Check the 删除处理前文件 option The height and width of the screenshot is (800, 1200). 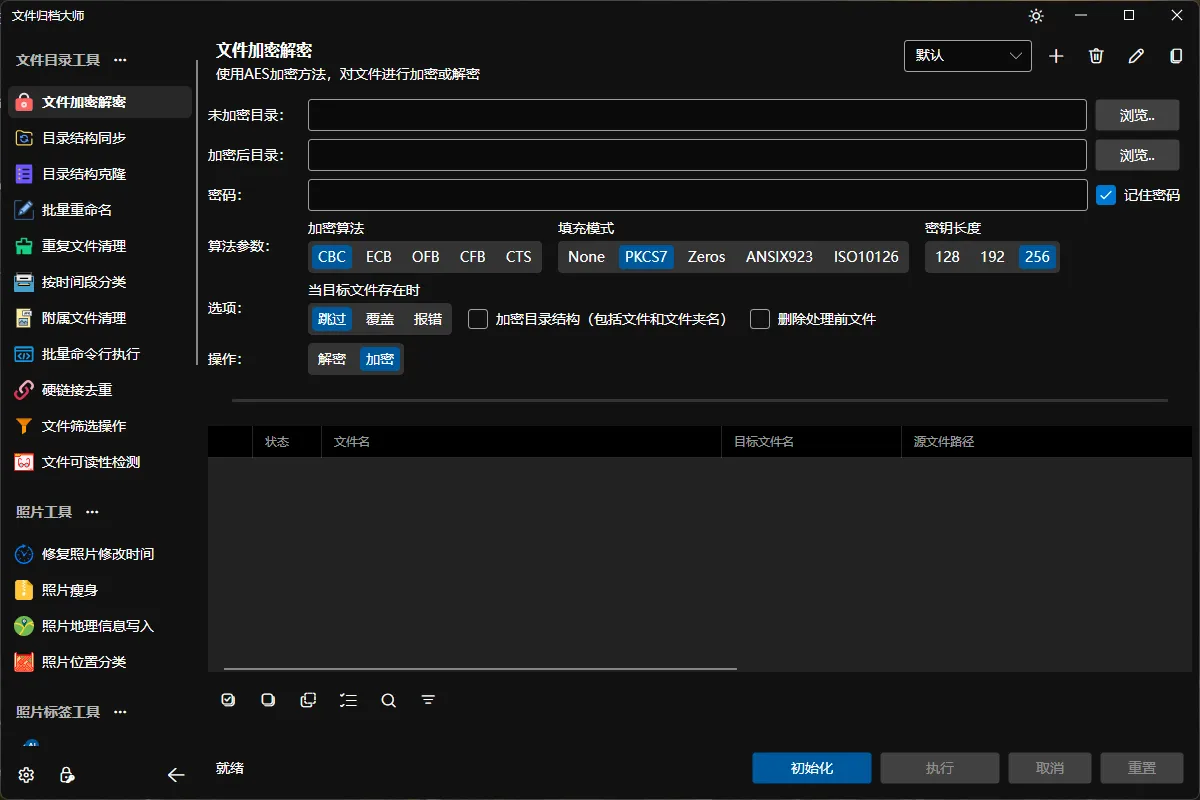click(759, 317)
